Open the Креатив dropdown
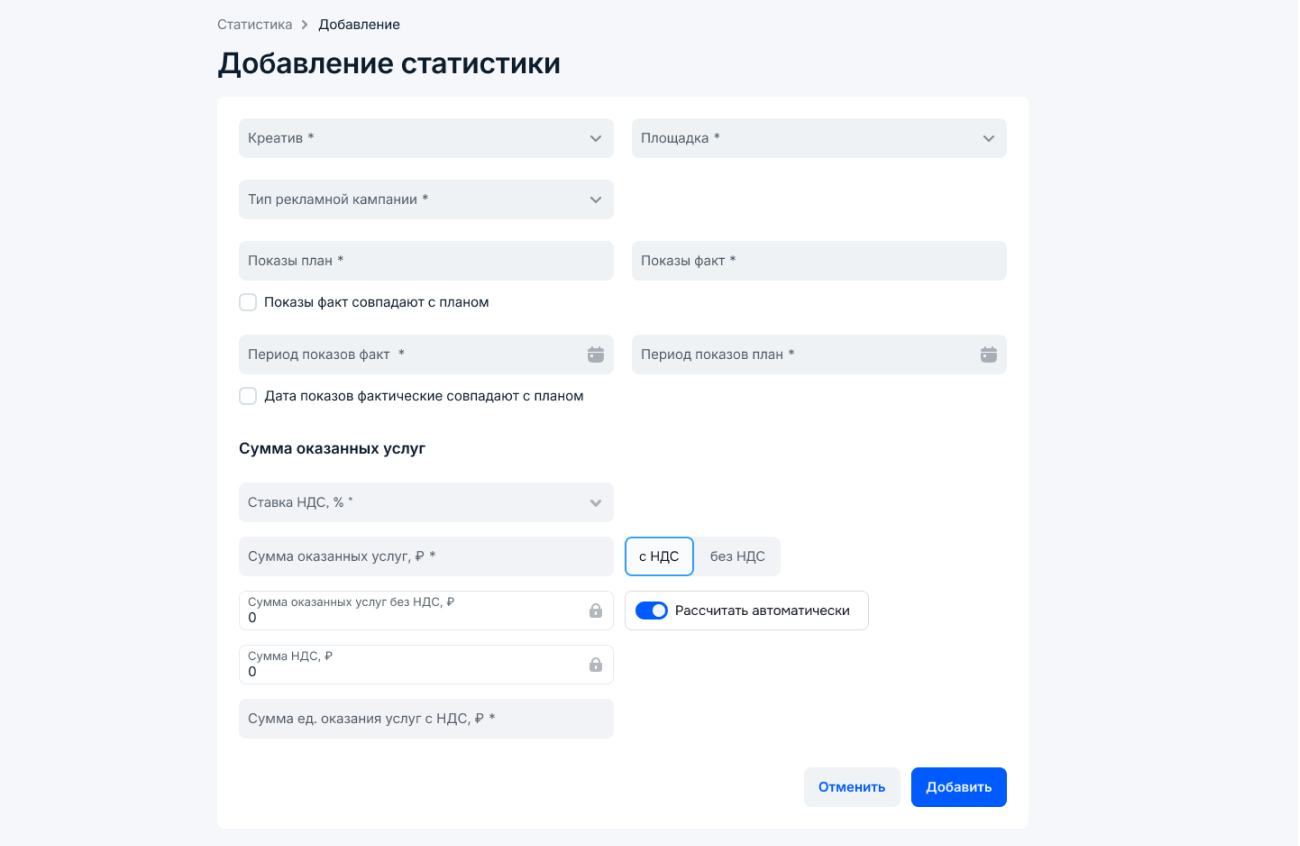Viewport: 1300px width, 846px height. click(x=426, y=138)
